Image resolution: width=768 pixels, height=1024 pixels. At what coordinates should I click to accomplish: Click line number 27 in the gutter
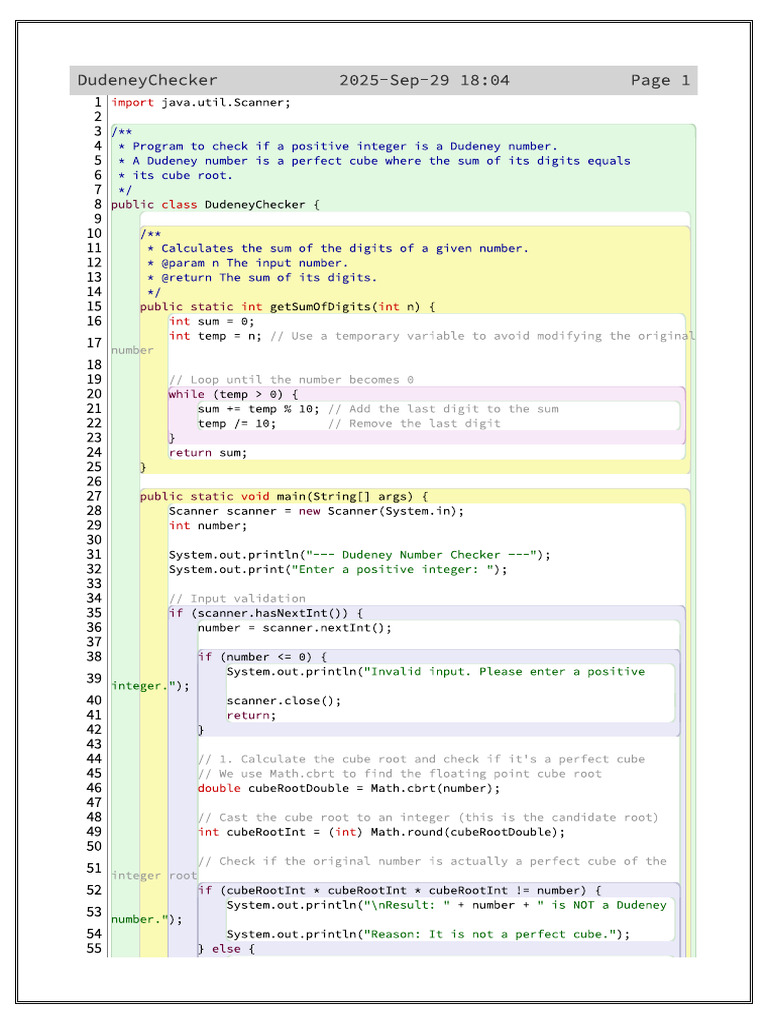click(x=94, y=496)
